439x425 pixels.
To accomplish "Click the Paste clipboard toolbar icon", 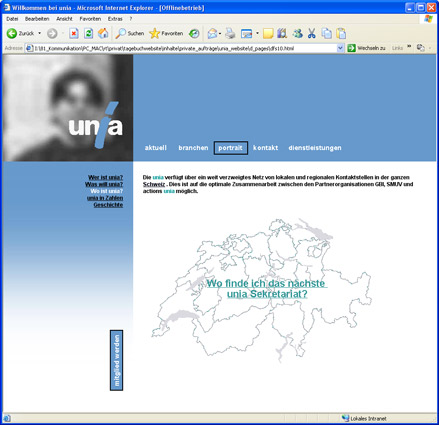I will pyautogui.click(x=341, y=33).
